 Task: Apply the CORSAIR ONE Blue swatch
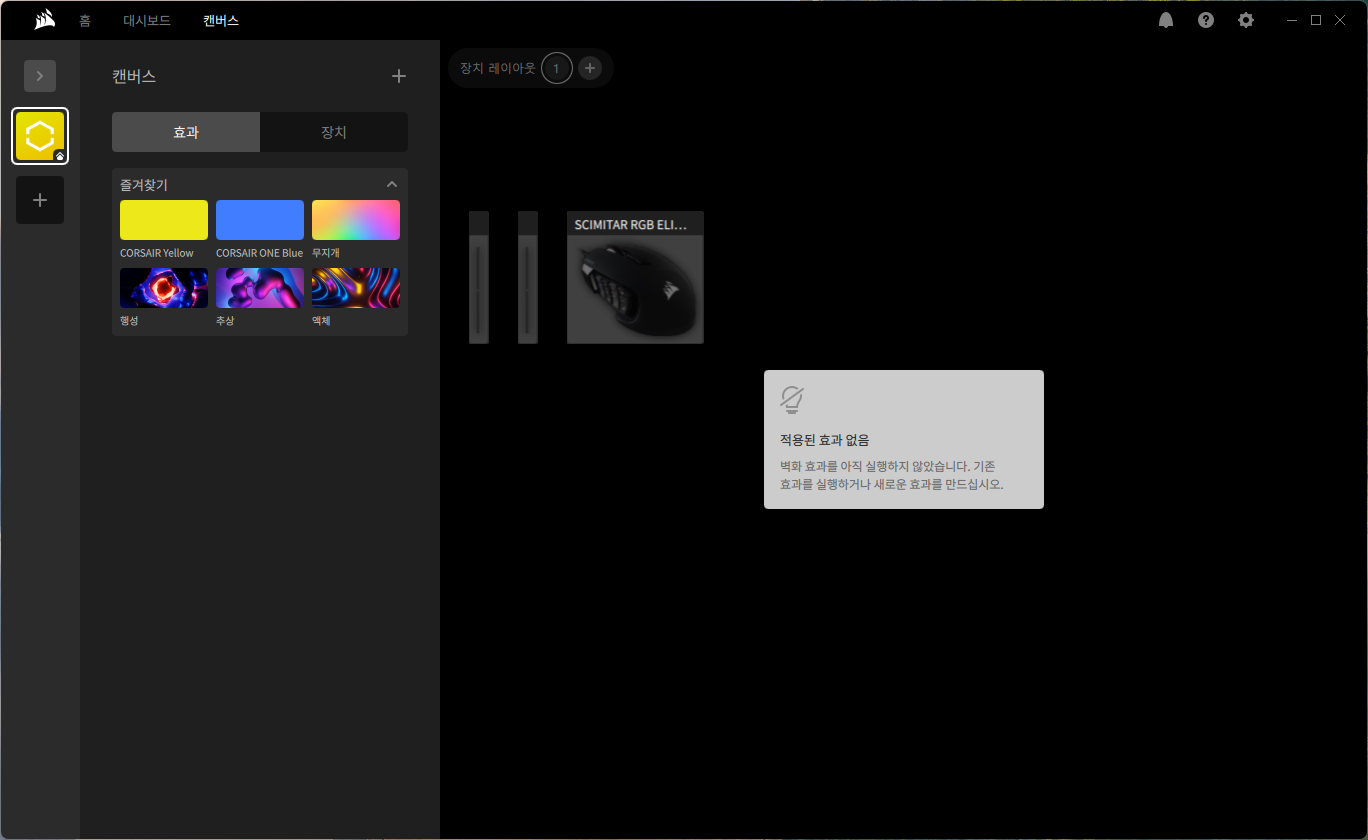pos(260,220)
